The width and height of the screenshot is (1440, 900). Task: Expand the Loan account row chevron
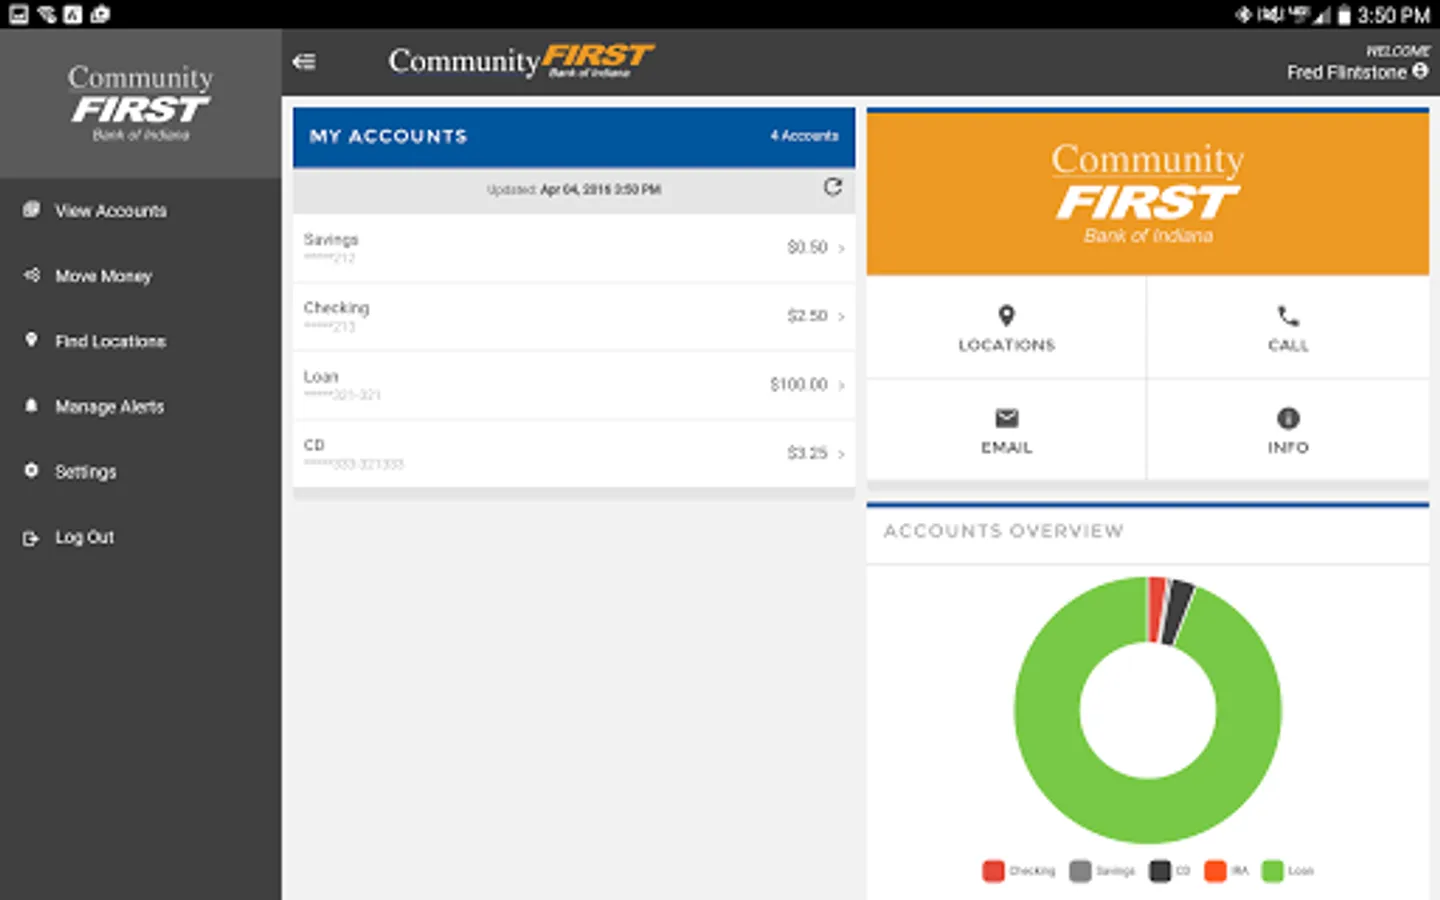click(841, 385)
